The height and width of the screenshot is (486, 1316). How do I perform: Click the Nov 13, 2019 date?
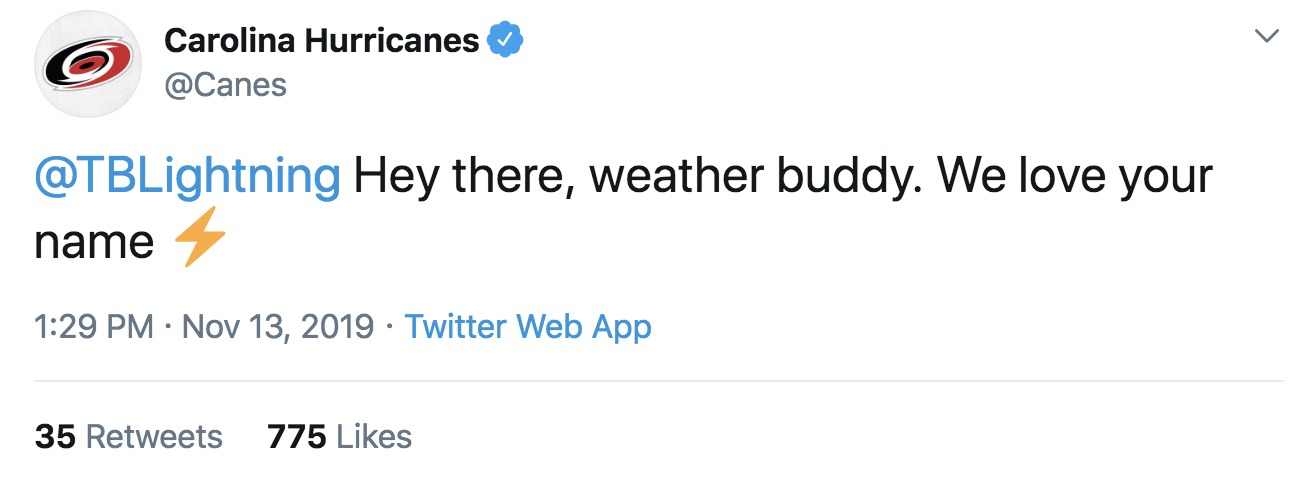point(278,326)
